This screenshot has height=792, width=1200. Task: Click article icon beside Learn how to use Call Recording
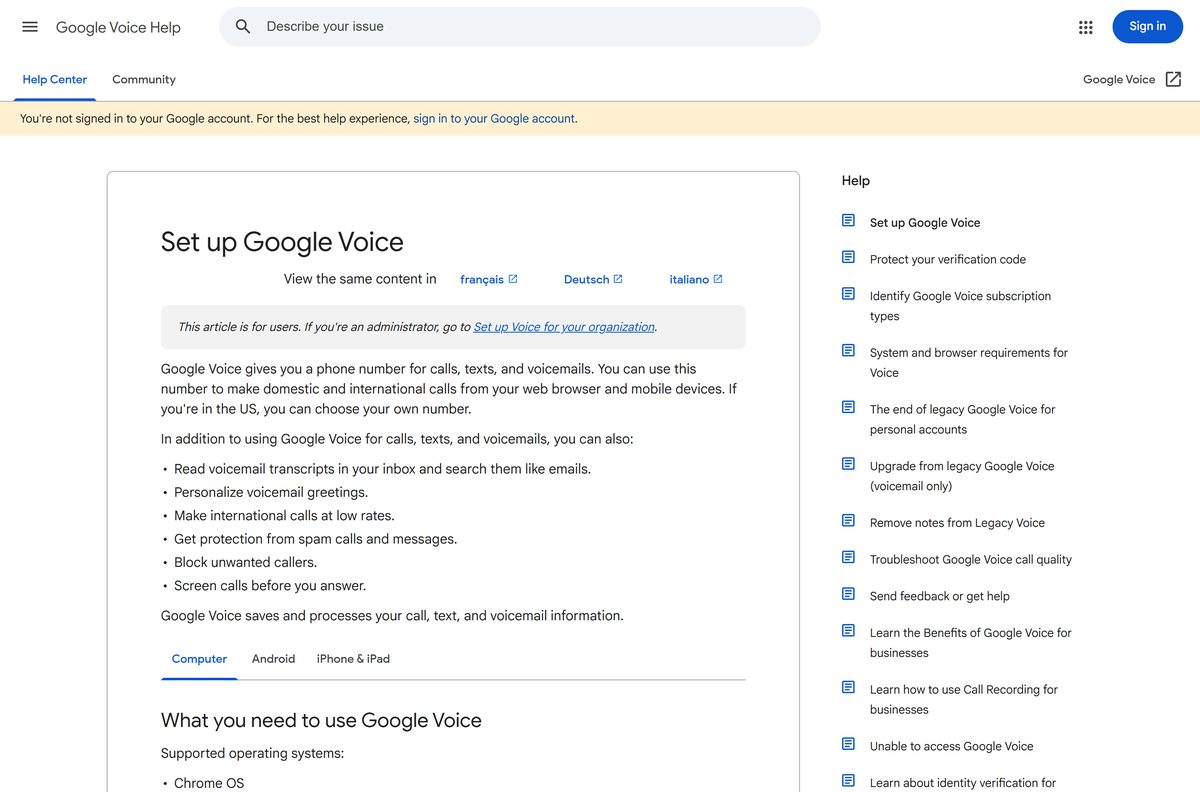(848, 687)
